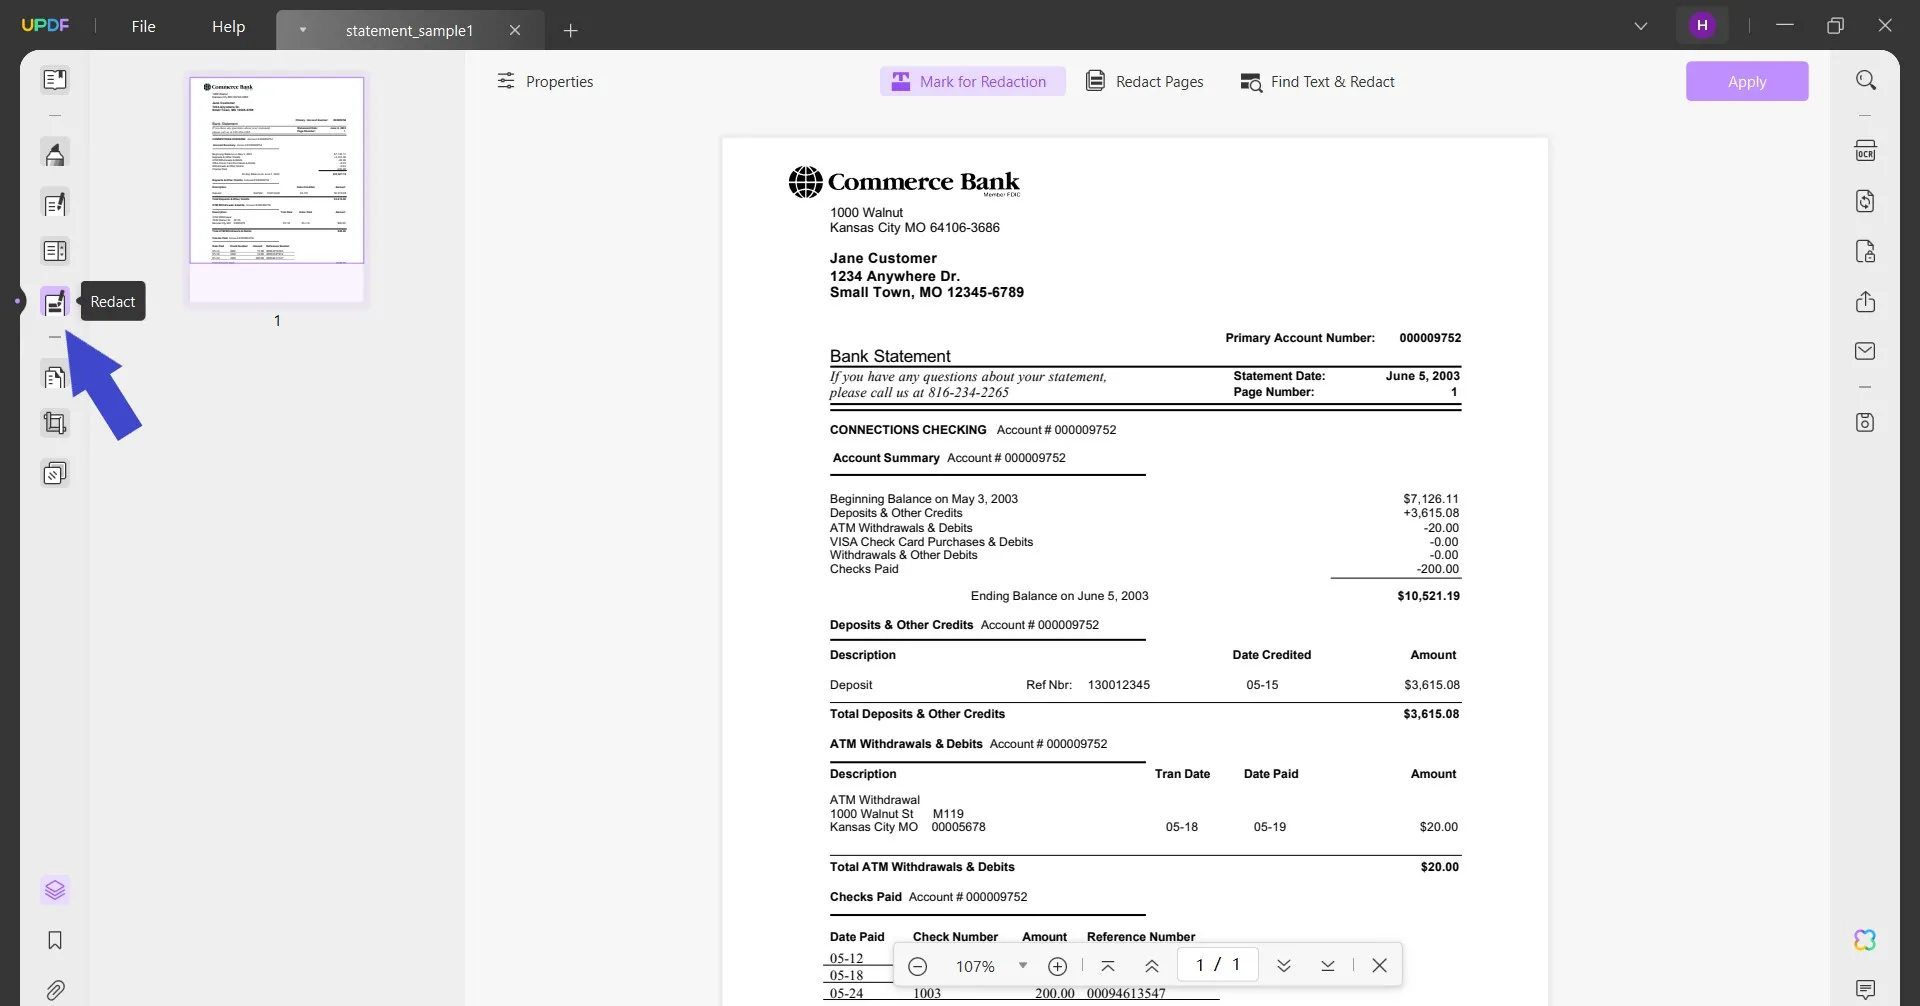Toggle Mark for Redaction mode
Screen dimensions: 1920x1006
pyautogui.click(x=972, y=81)
